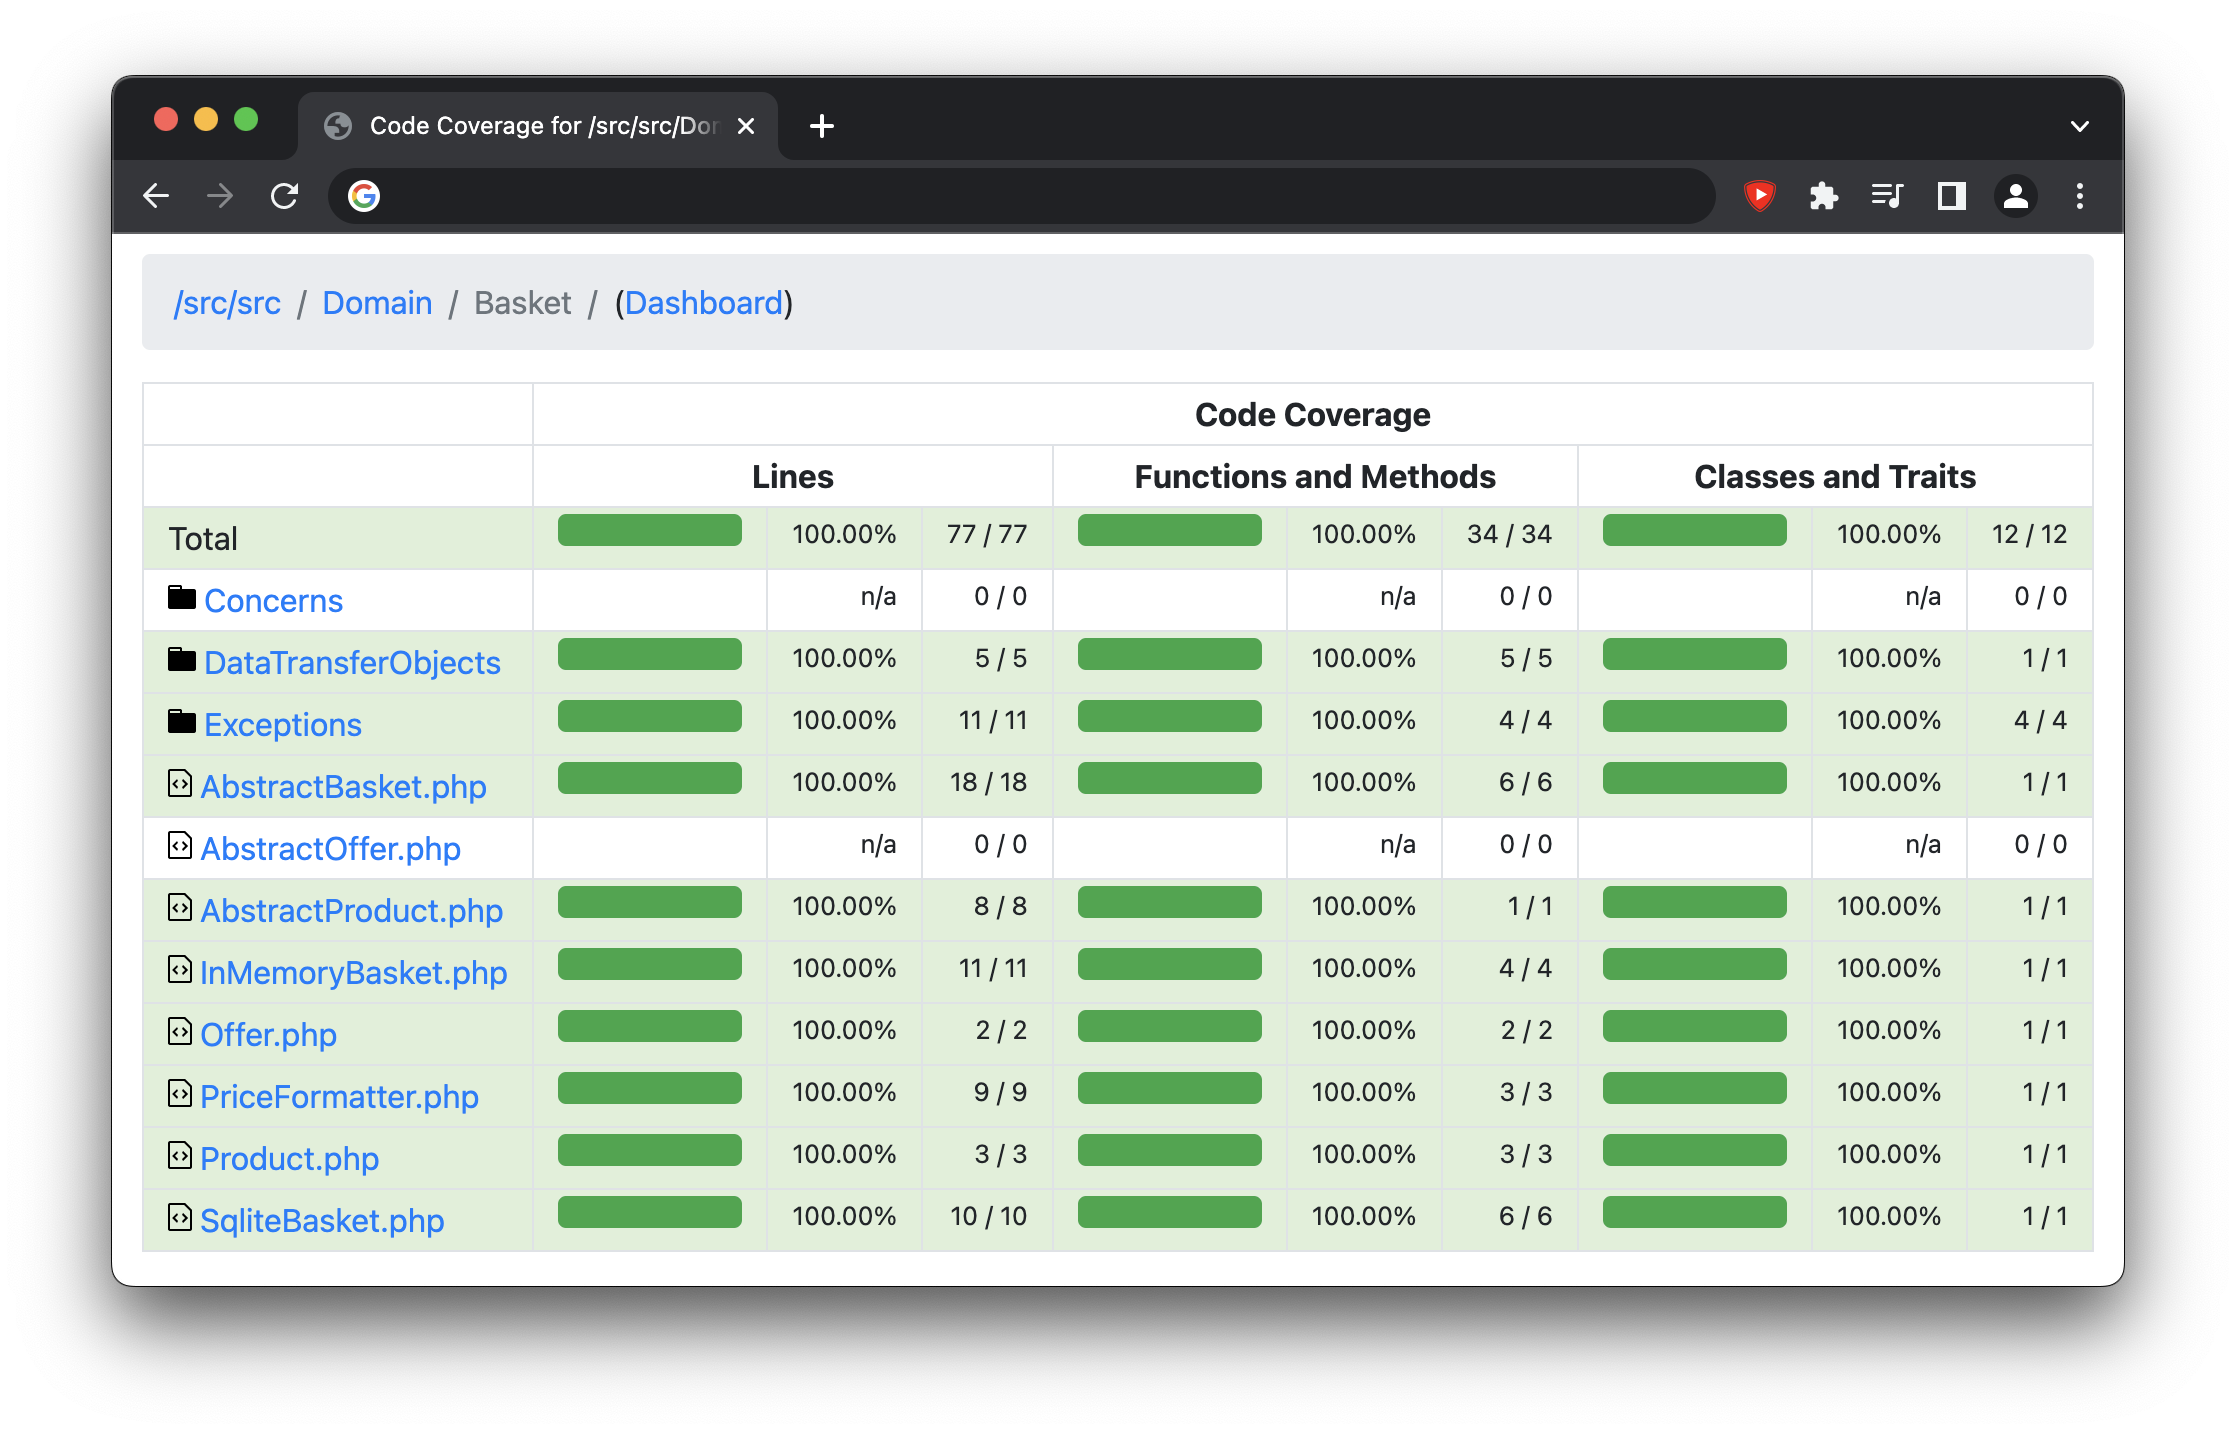
Task: Click the Exceptions Functions progress bar
Action: coord(1170,716)
